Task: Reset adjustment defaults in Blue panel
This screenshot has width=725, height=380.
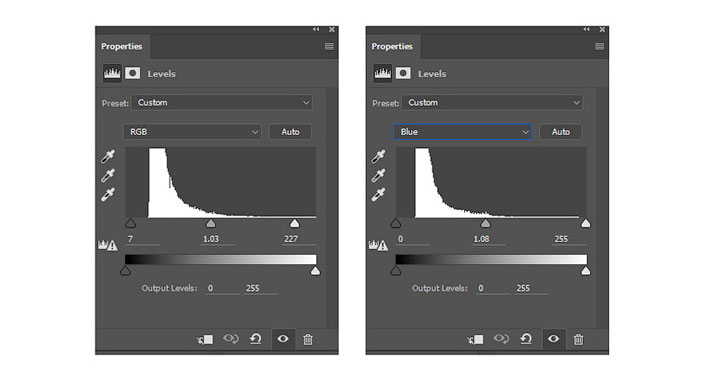Action: [526, 339]
